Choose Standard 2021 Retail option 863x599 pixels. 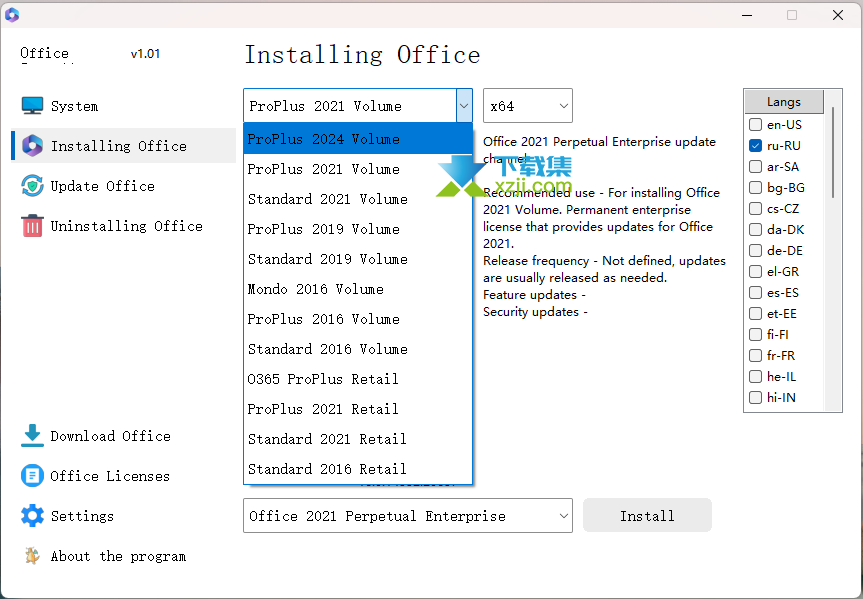tap(358, 439)
